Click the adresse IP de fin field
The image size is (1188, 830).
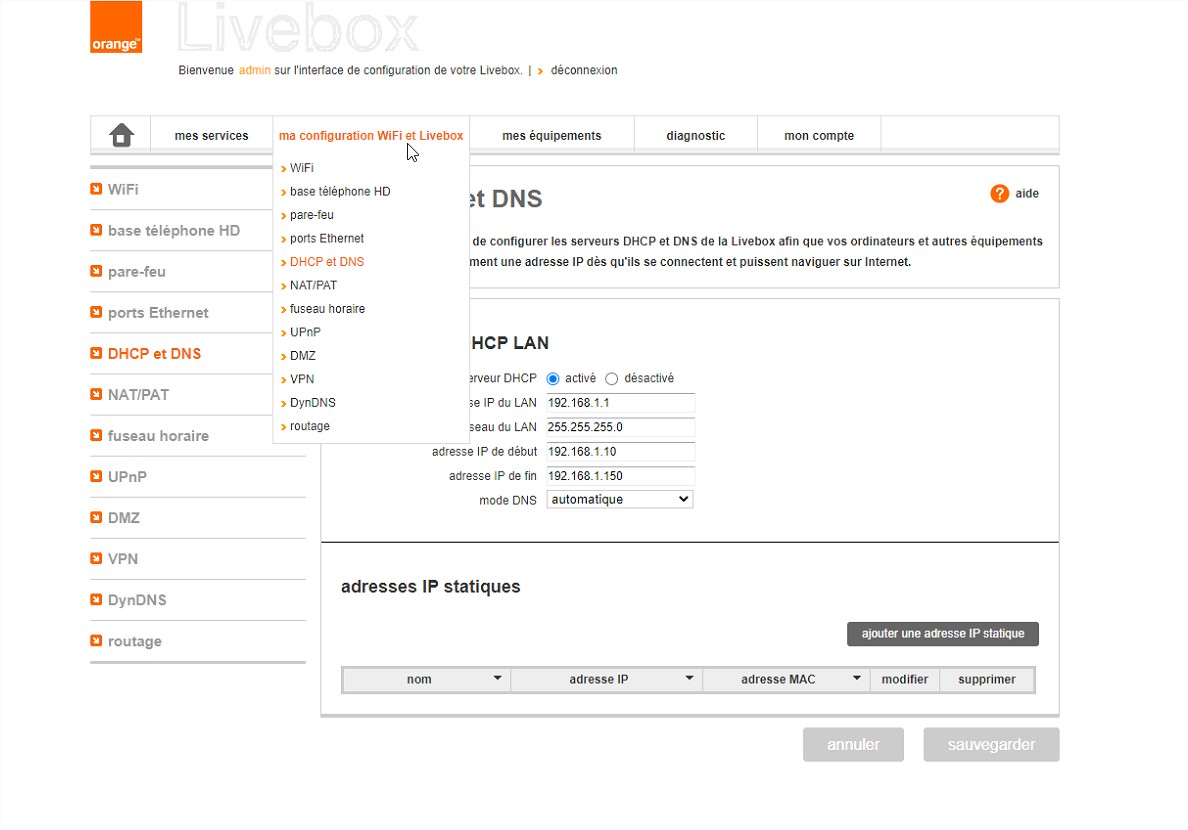coord(621,475)
